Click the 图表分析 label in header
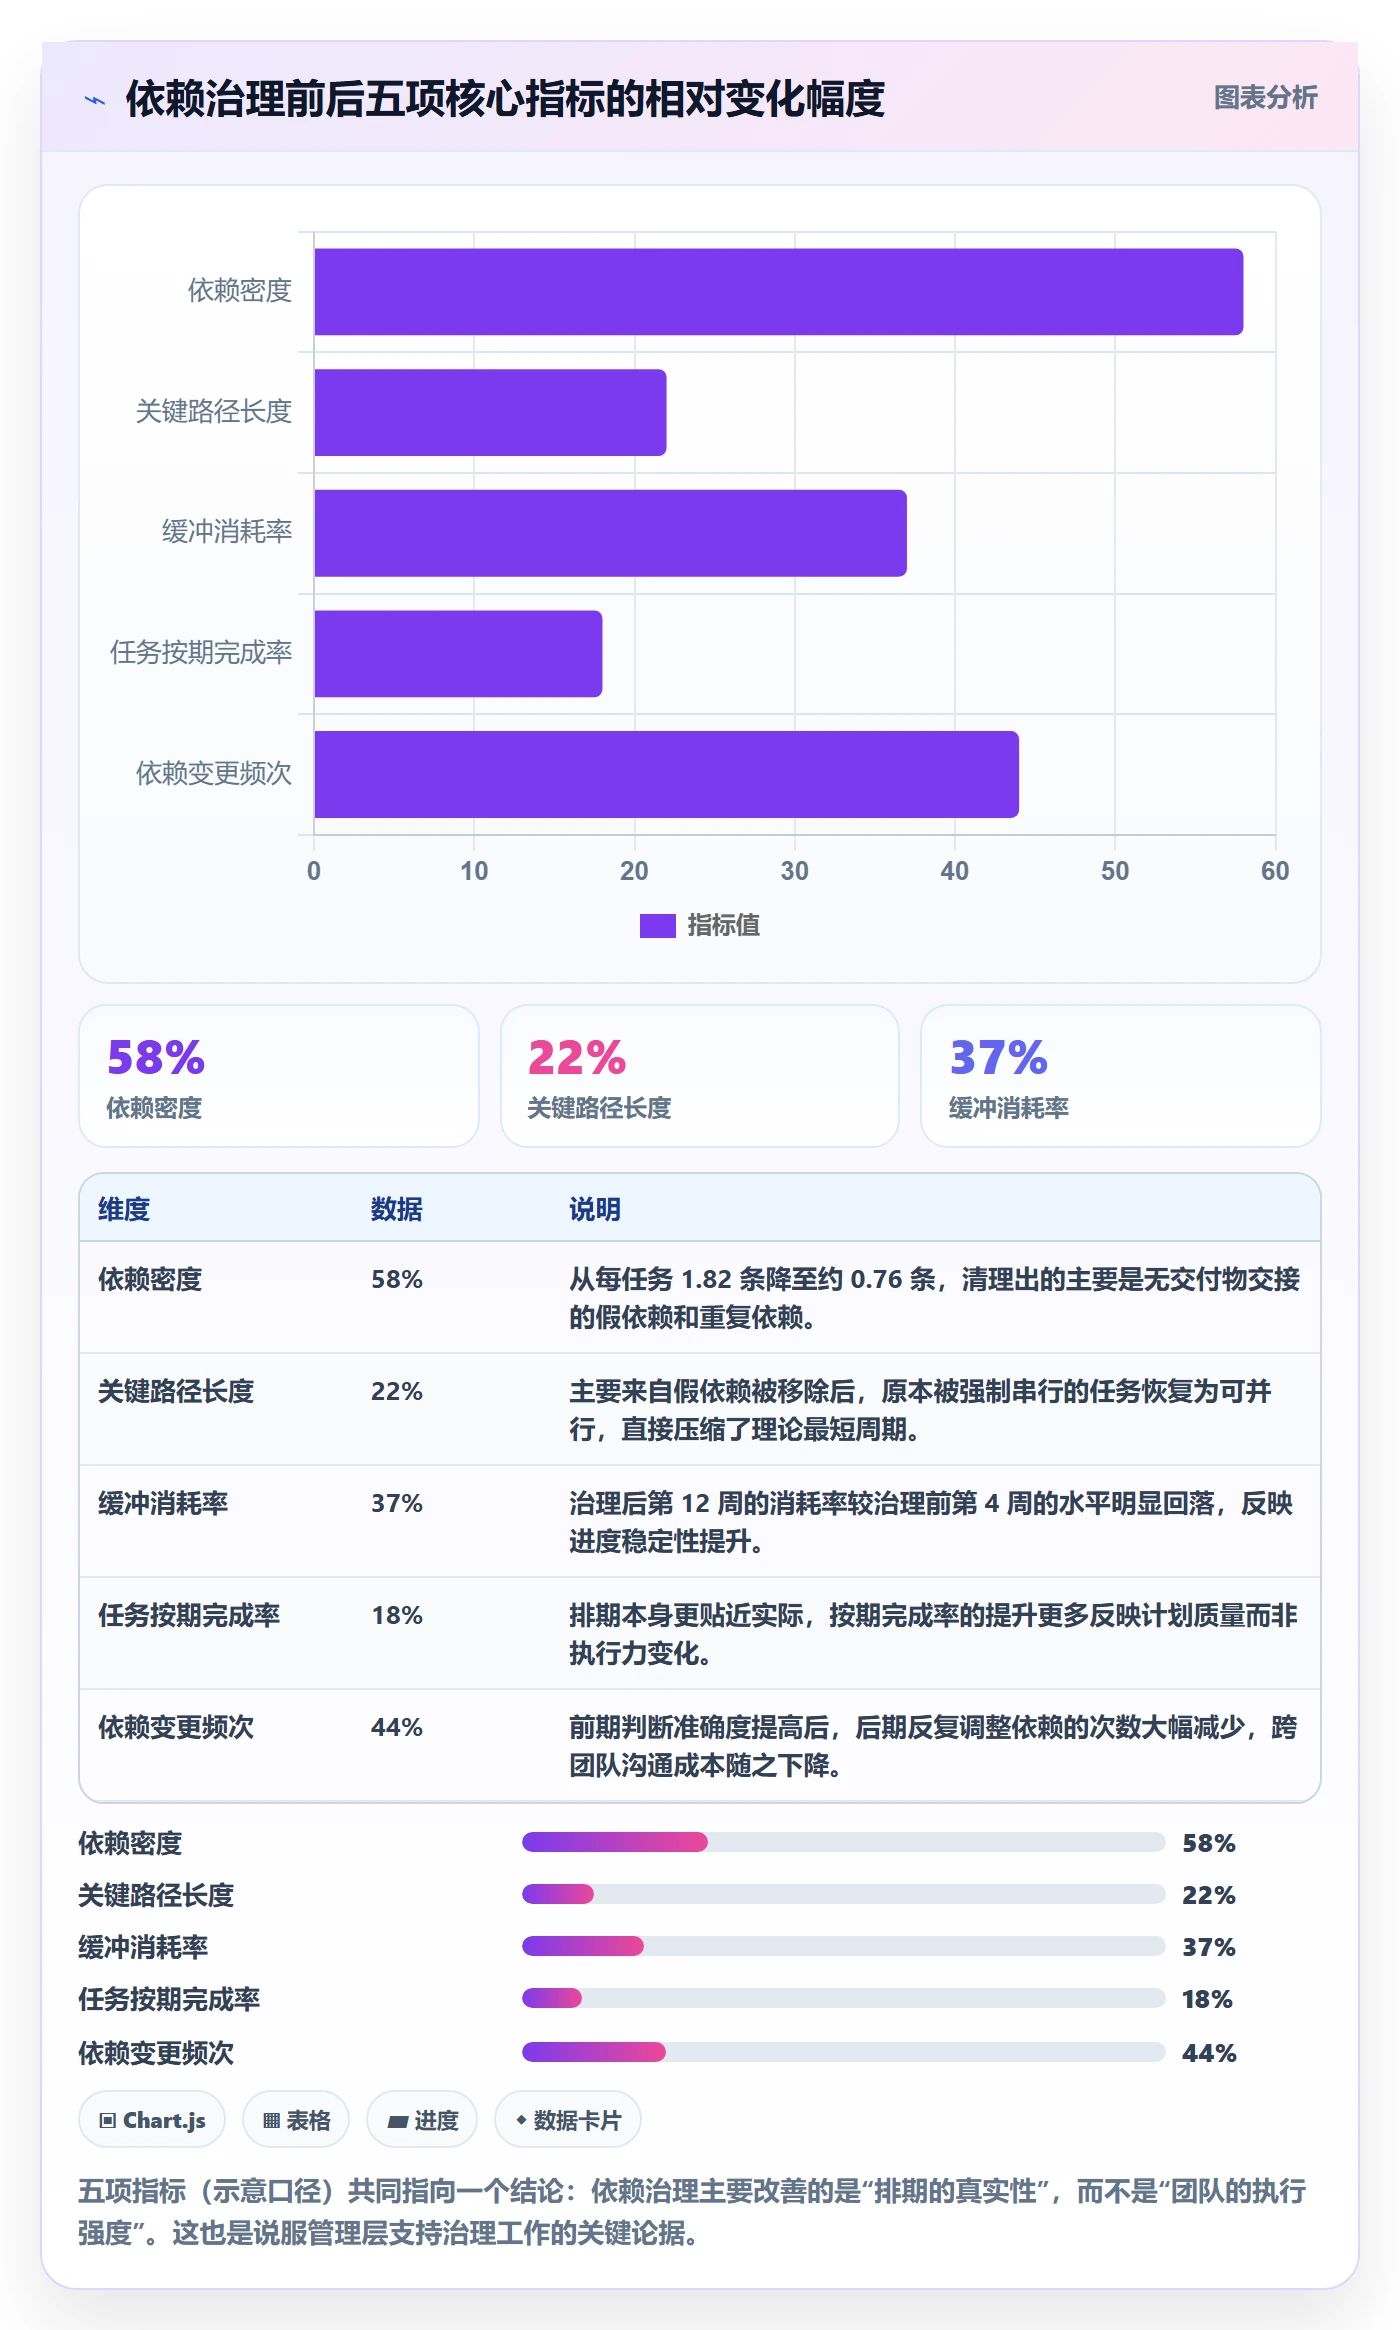1400x2330 pixels. [1265, 97]
